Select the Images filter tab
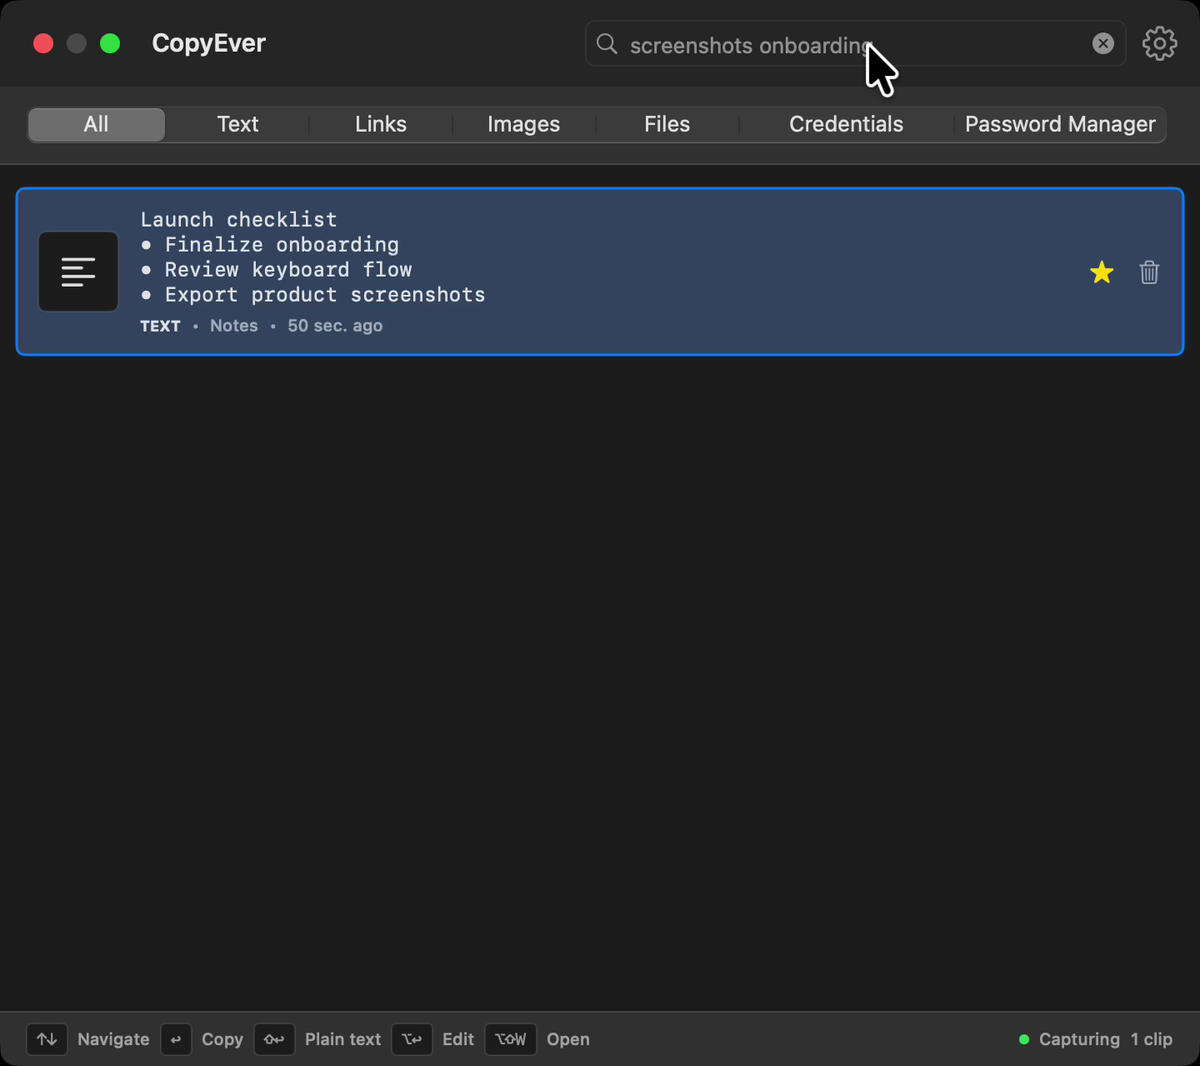Viewport: 1200px width, 1066px height. (x=524, y=124)
